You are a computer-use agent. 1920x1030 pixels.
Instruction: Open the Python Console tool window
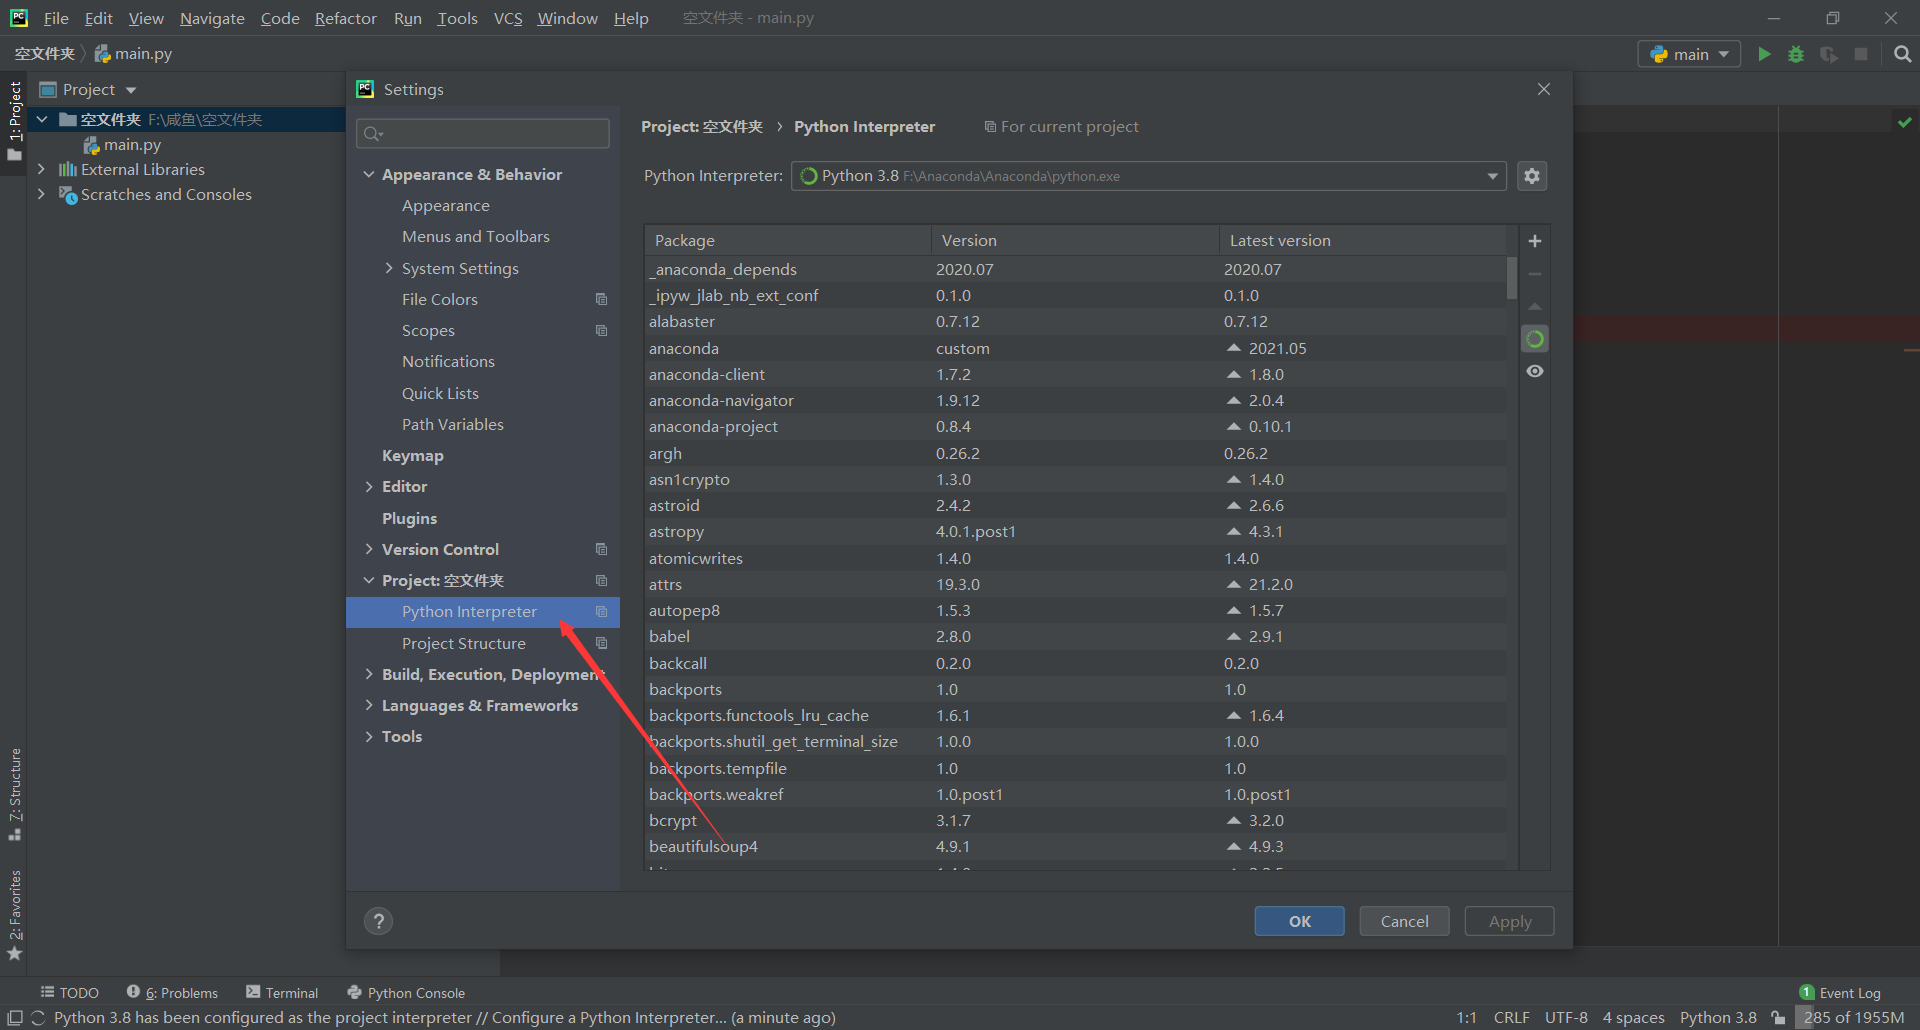[x=406, y=993]
